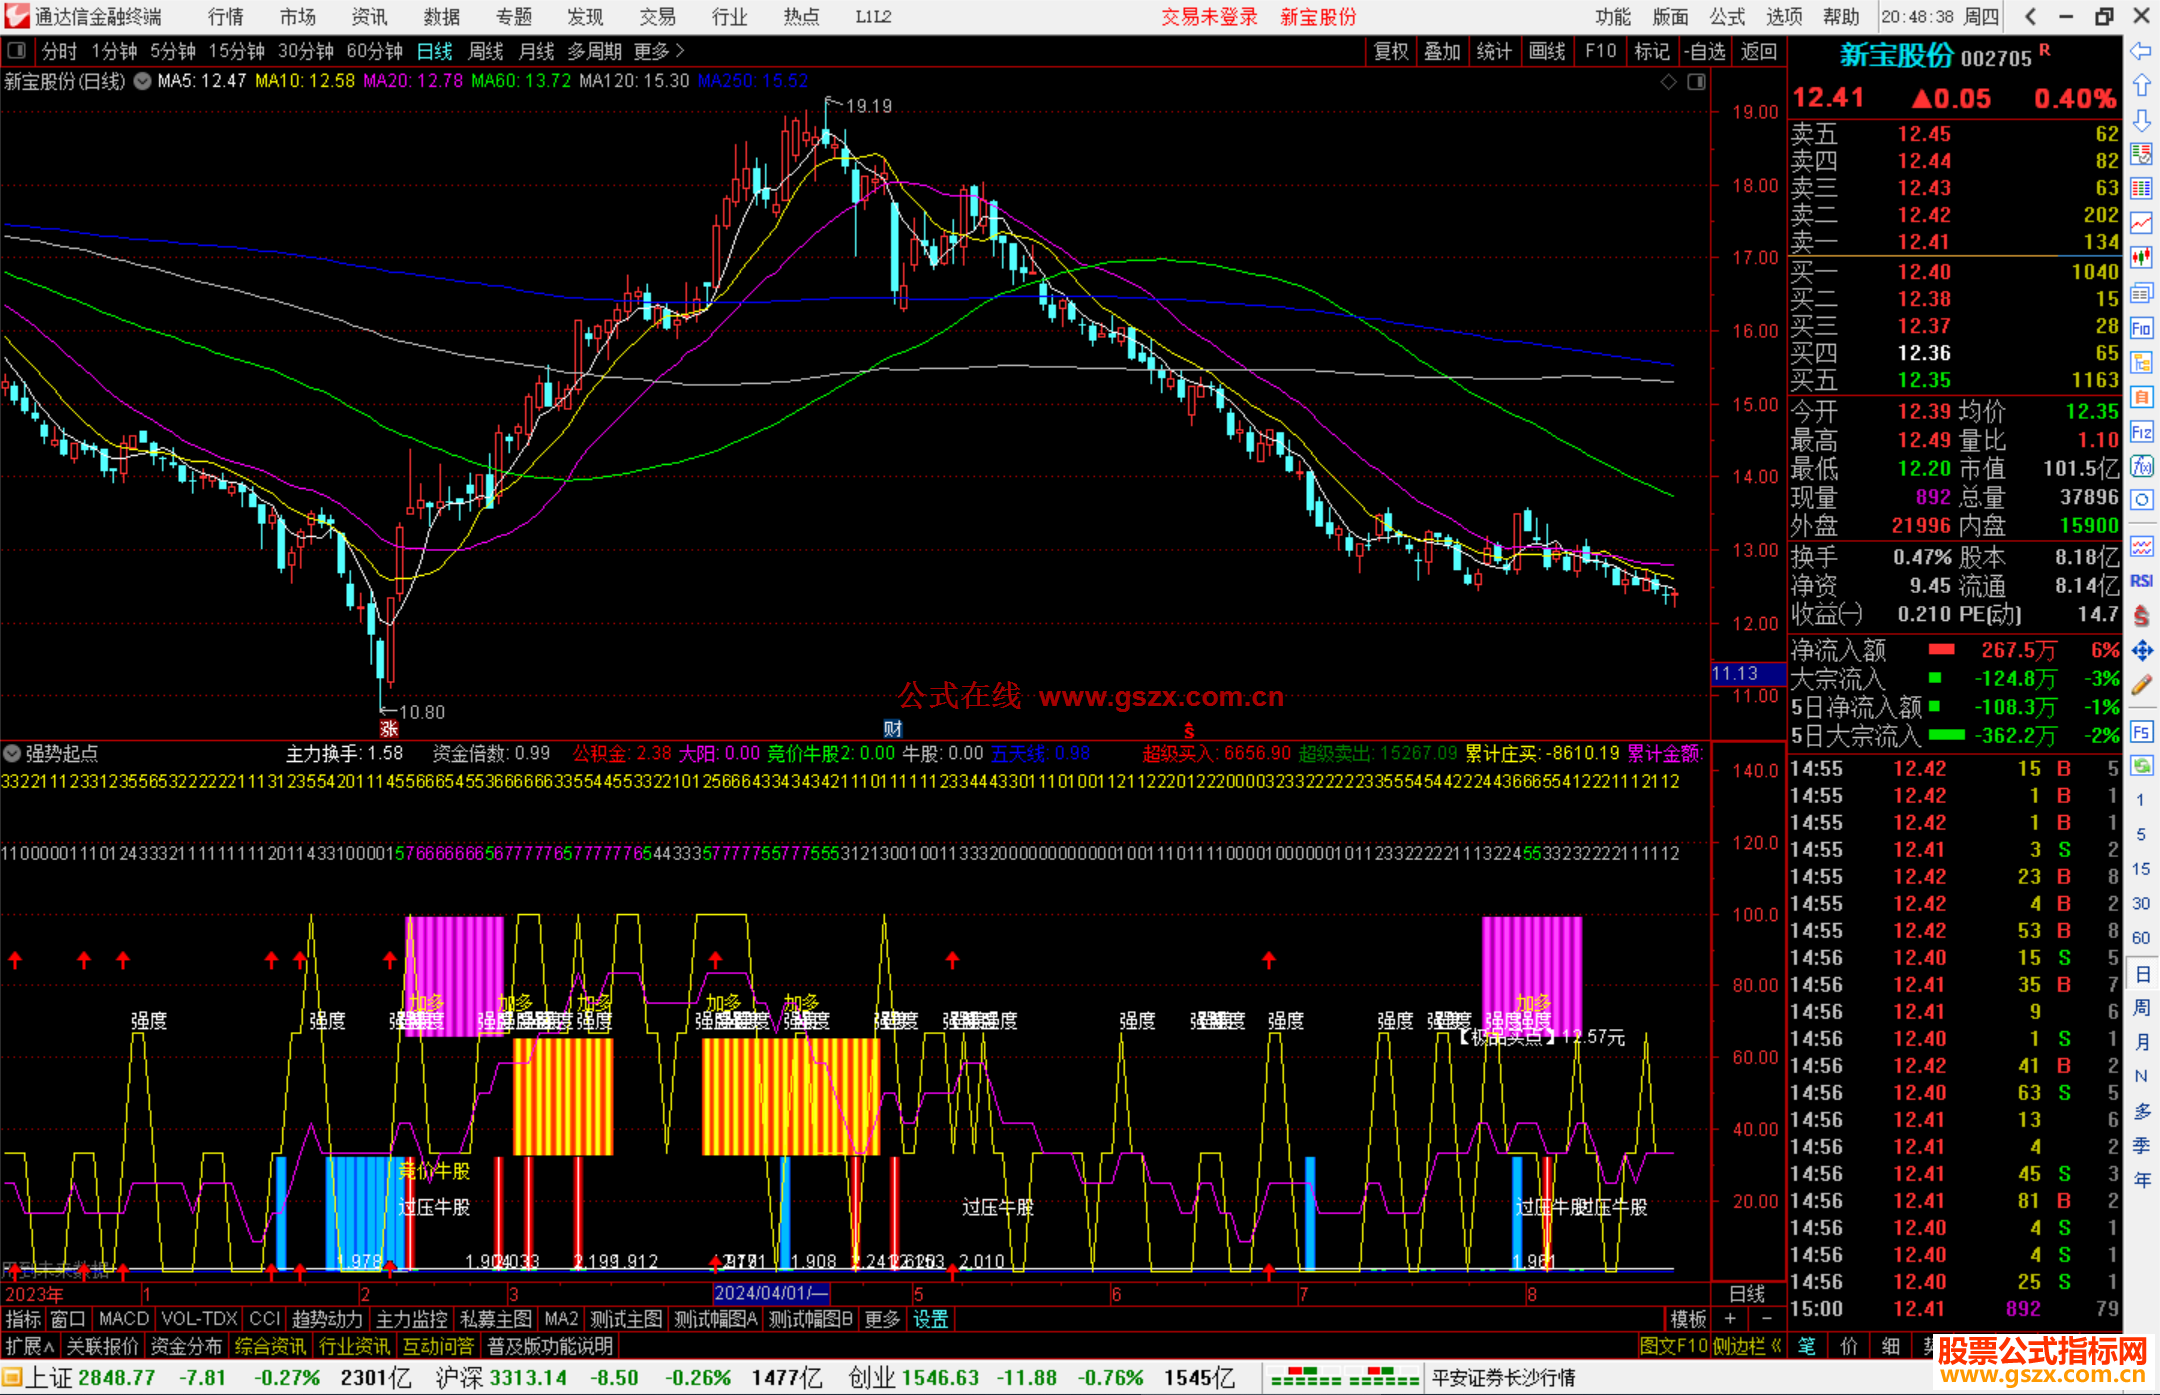Image resolution: width=2160 pixels, height=1395 pixels.
Task: Click the highlighted 2024/04/01 date marker
Action: tap(770, 1293)
